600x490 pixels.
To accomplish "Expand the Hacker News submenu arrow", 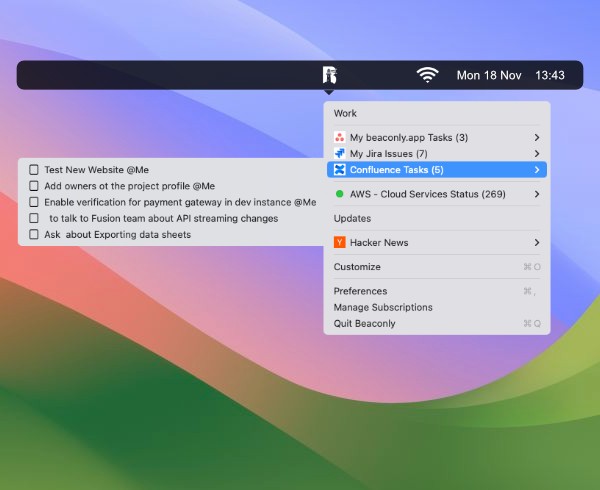I will click(537, 242).
